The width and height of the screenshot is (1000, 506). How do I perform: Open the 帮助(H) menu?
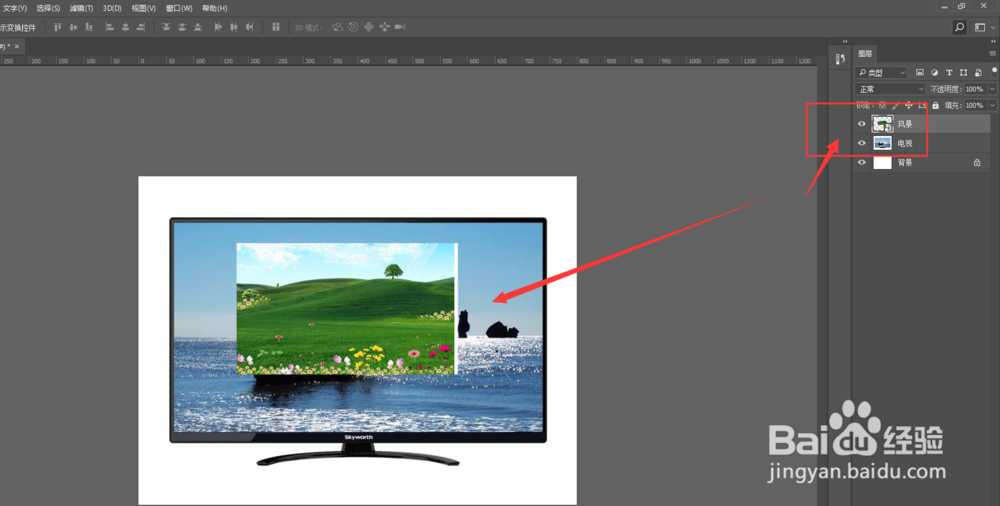pos(214,8)
